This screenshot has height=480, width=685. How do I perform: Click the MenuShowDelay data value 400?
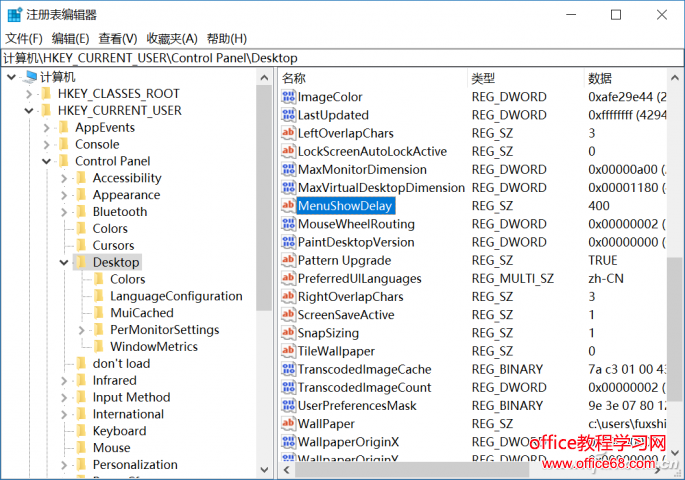[x=599, y=206]
